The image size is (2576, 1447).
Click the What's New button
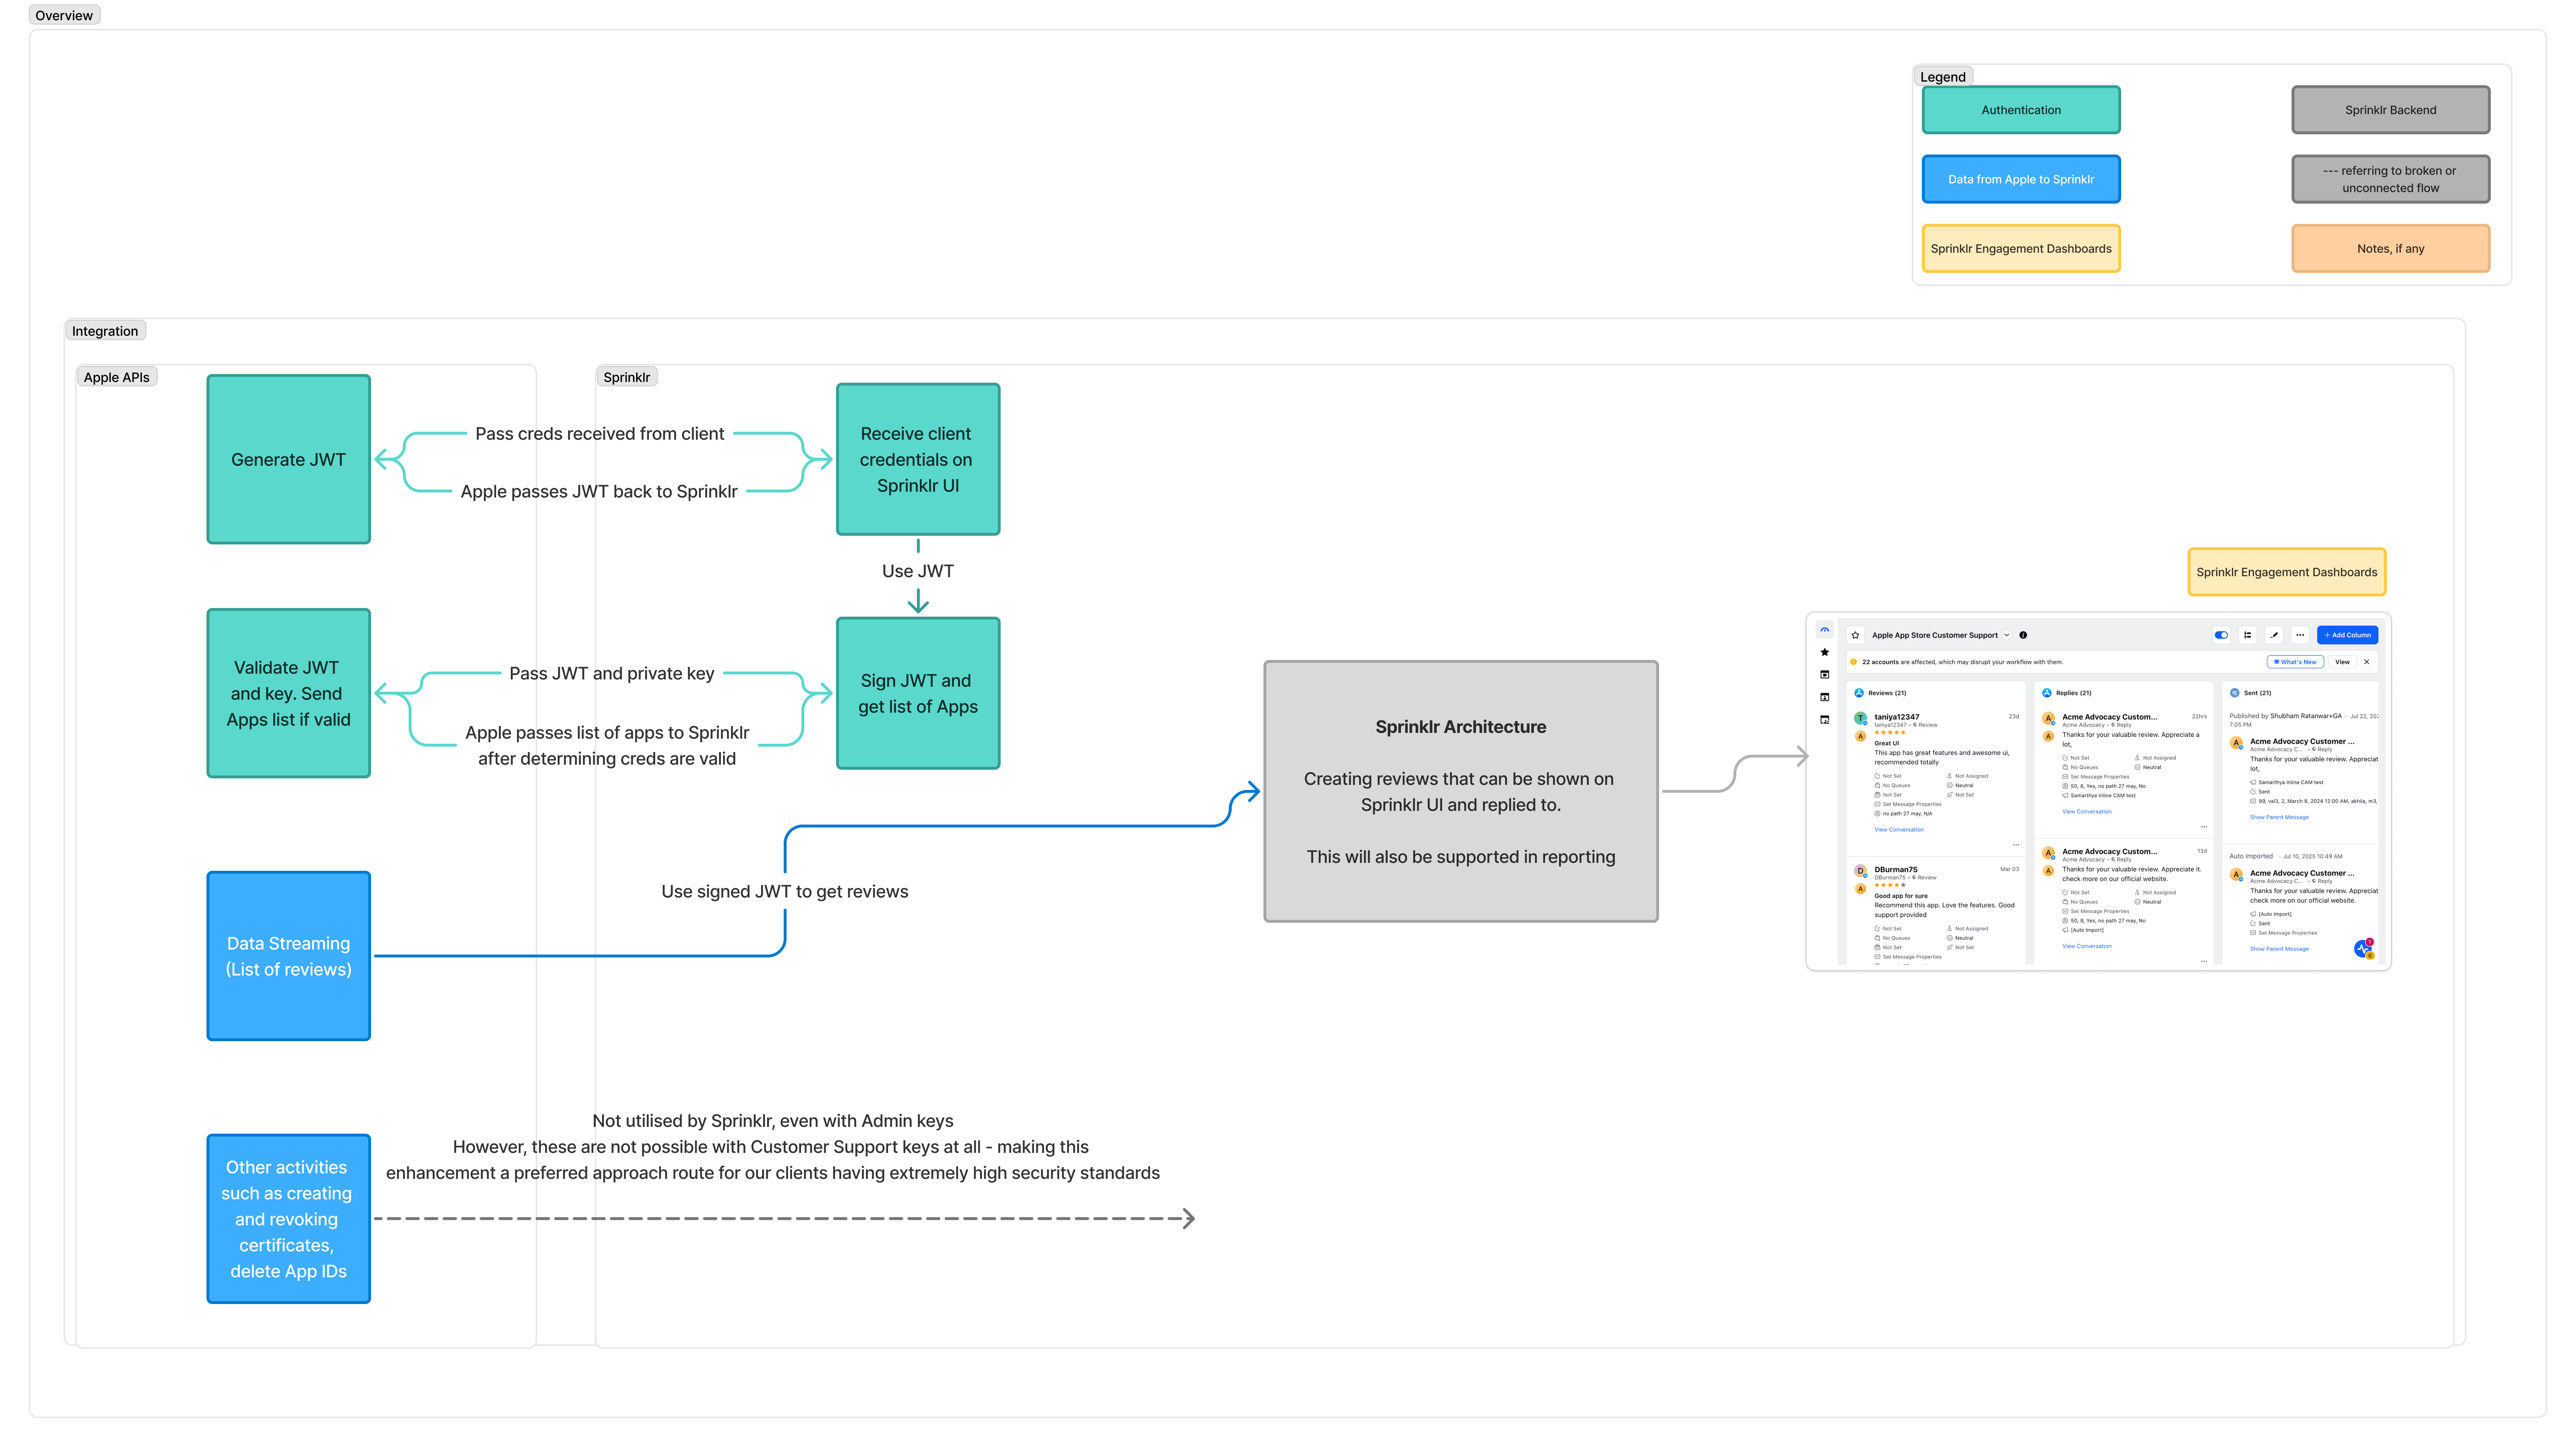[2295, 662]
